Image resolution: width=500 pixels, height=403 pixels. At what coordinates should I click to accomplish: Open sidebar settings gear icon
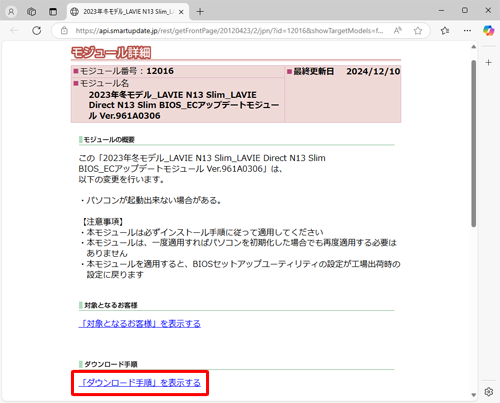point(489,392)
